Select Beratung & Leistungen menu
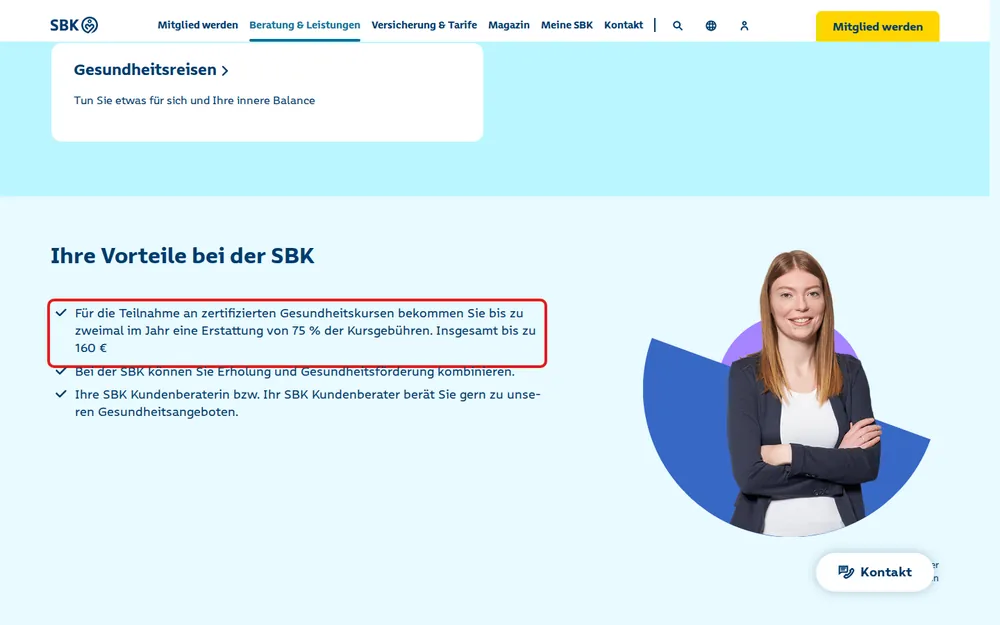The height and width of the screenshot is (625, 1000). (x=305, y=25)
